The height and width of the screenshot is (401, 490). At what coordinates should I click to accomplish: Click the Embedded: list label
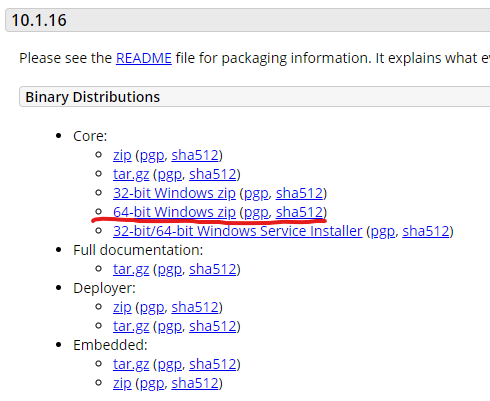(x=110, y=345)
